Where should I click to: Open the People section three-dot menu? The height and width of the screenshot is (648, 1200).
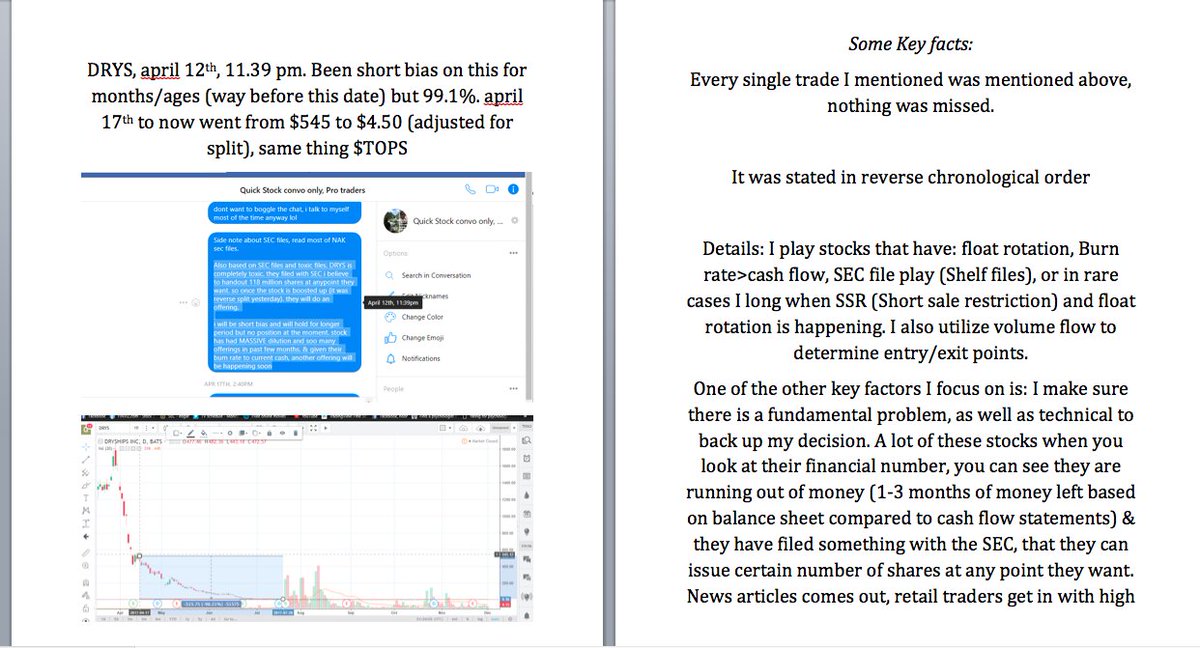coord(513,388)
